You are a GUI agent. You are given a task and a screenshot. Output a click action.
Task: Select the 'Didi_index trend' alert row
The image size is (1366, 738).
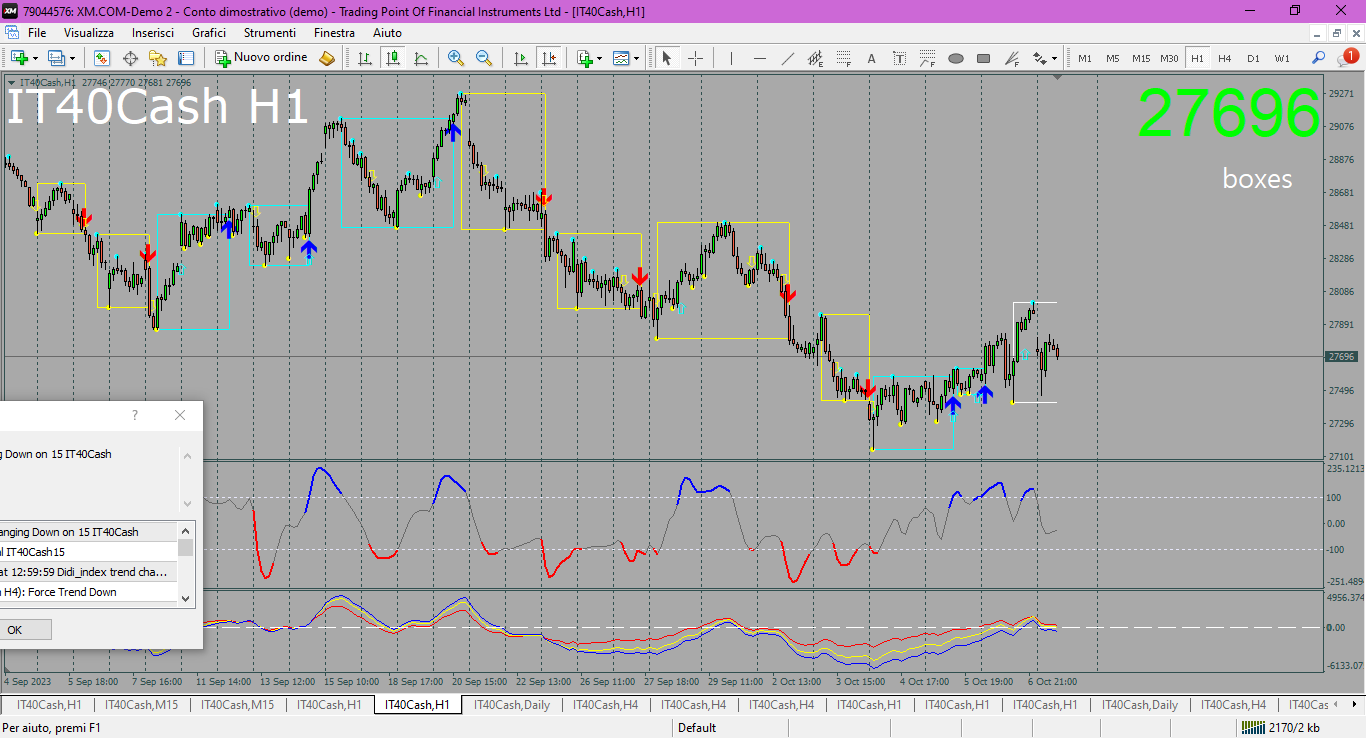[88, 572]
